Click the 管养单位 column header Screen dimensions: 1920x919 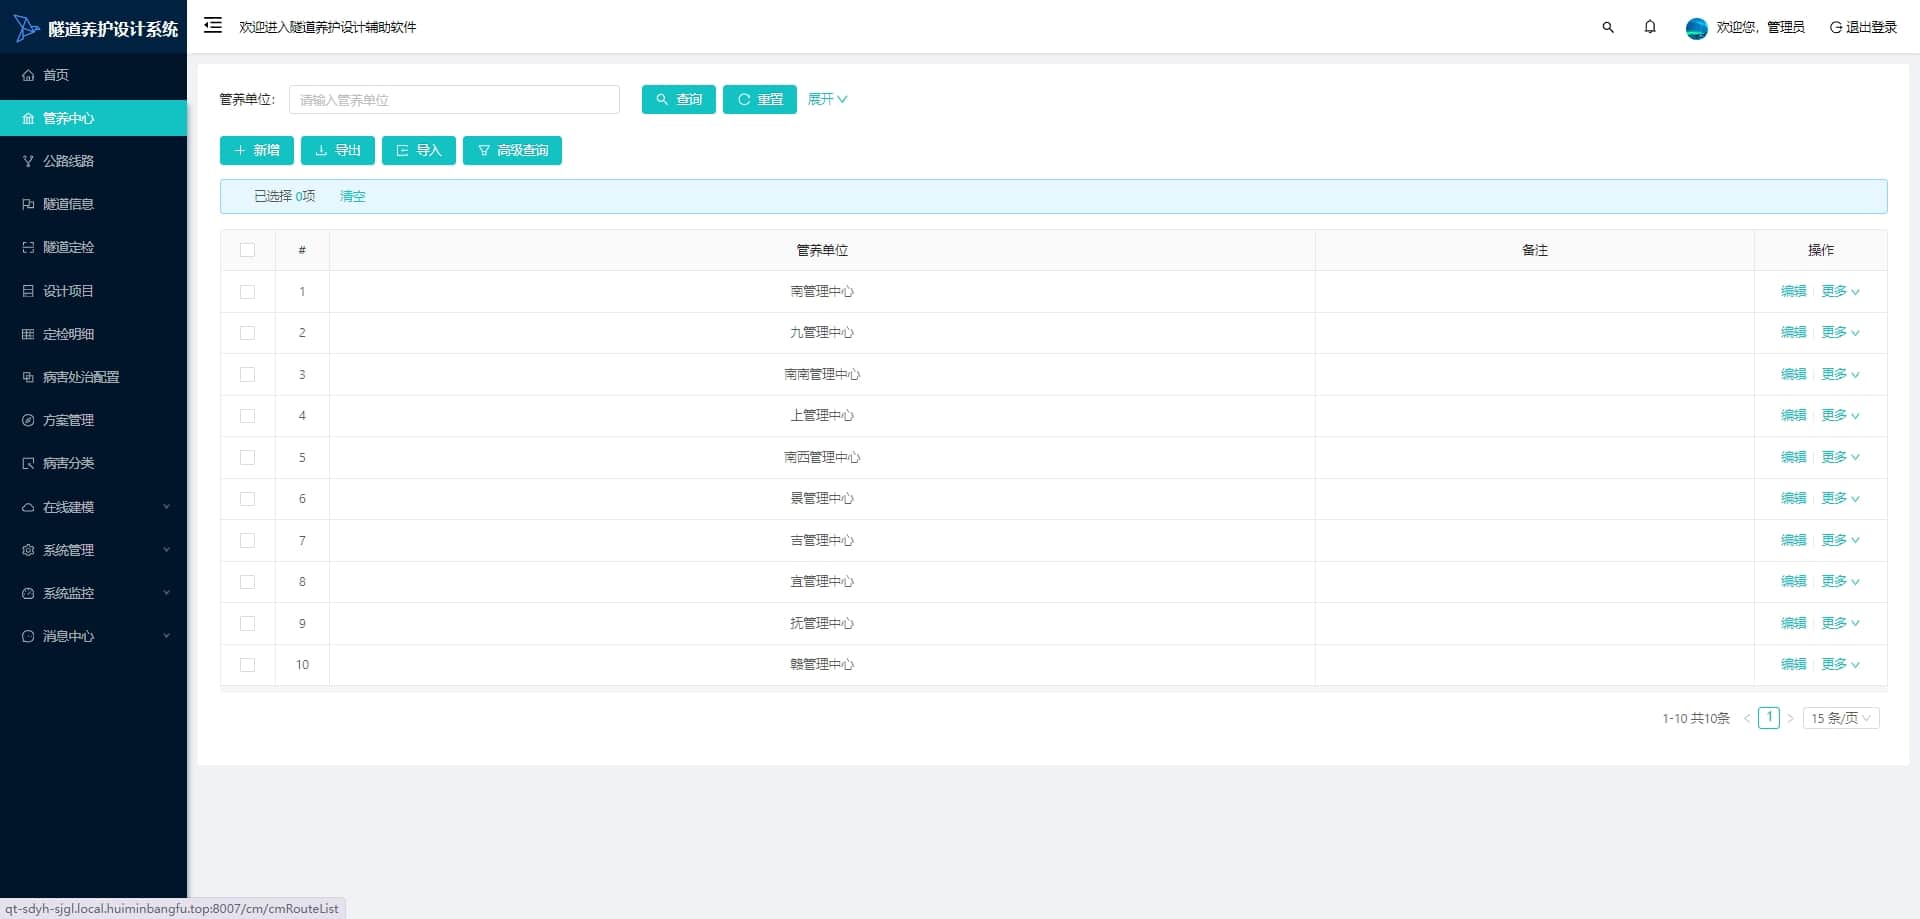click(x=822, y=250)
